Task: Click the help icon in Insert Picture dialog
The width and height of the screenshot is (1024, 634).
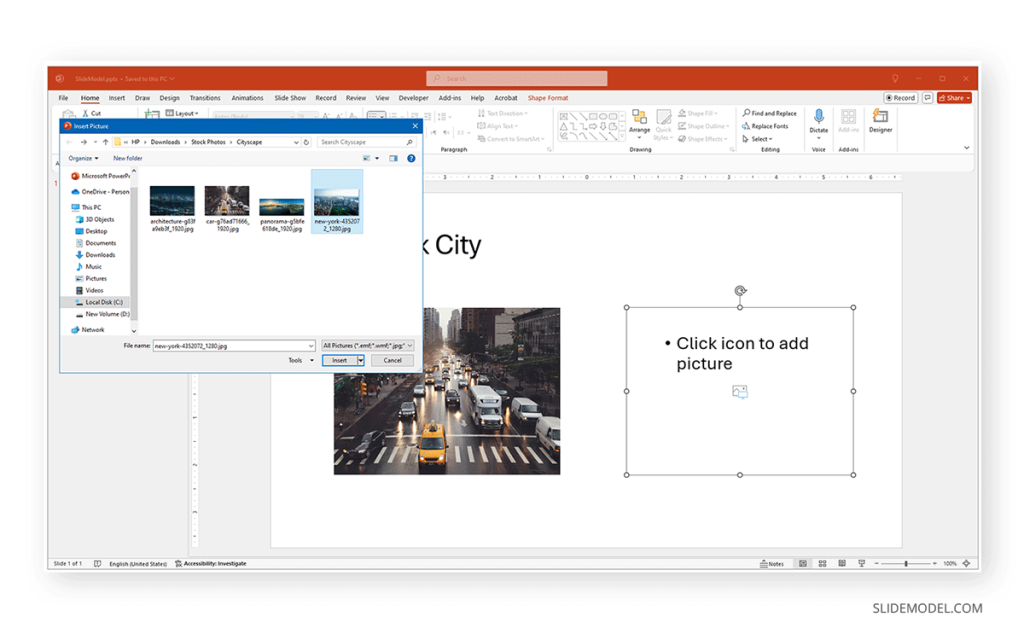Action: pos(411,158)
